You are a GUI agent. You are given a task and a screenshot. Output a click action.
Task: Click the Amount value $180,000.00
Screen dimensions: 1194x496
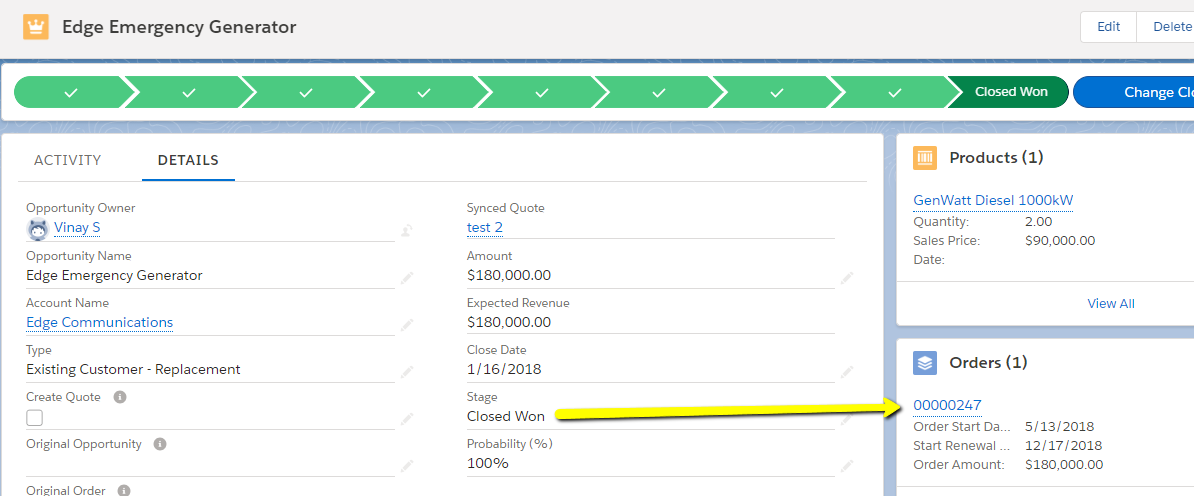[x=509, y=275]
